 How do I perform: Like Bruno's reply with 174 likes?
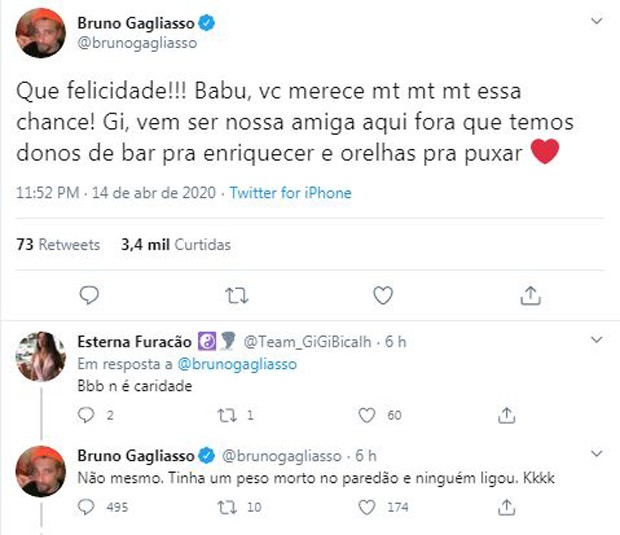(367, 508)
